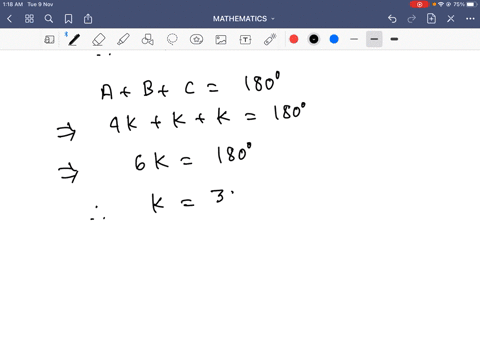This screenshot has width=480, height=360.
Task: Tap the battery status indicator
Action: (471, 4)
